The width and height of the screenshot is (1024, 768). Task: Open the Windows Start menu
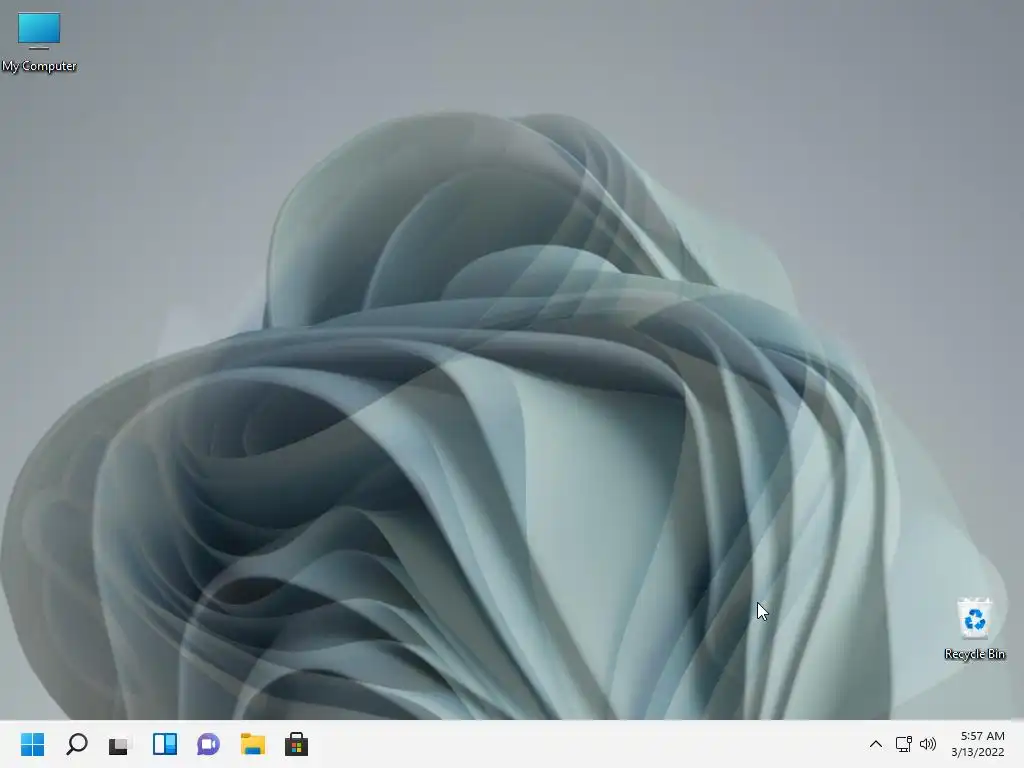33,744
